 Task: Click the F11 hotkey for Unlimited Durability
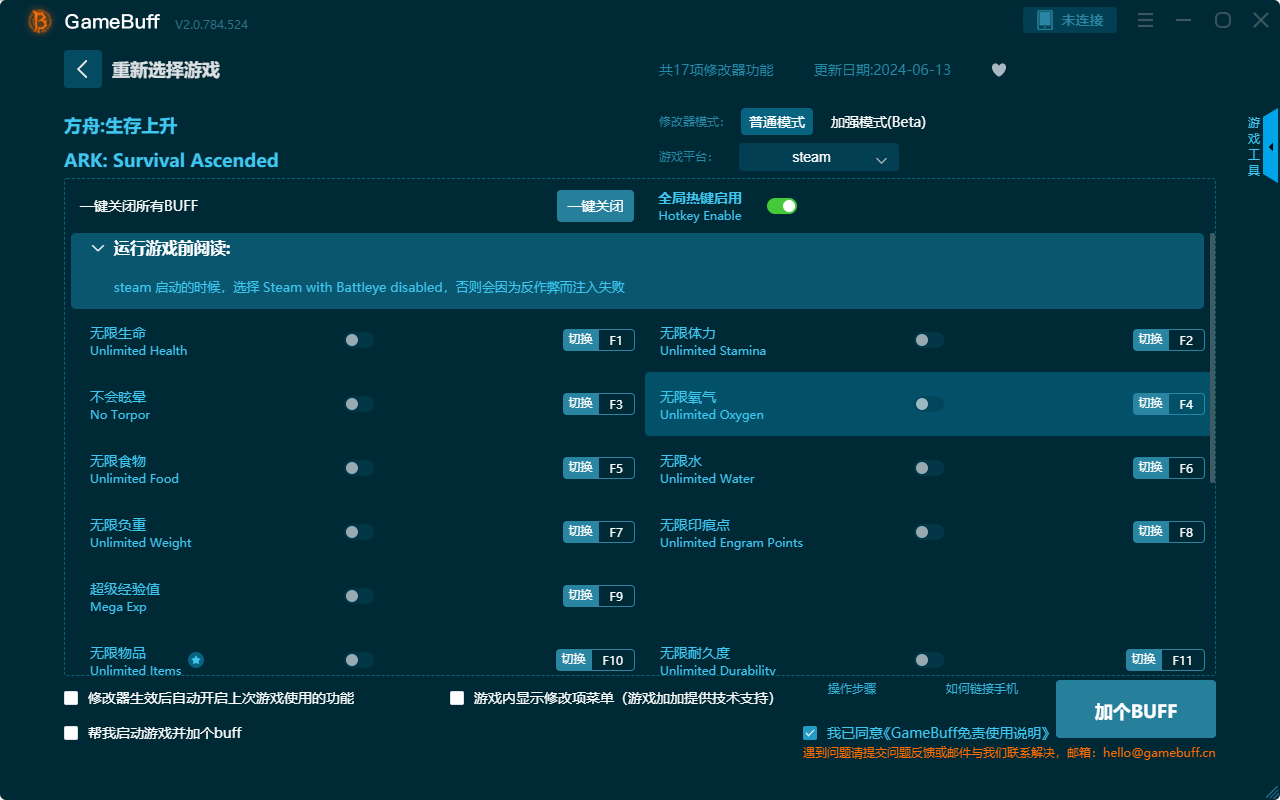[x=1183, y=660]
